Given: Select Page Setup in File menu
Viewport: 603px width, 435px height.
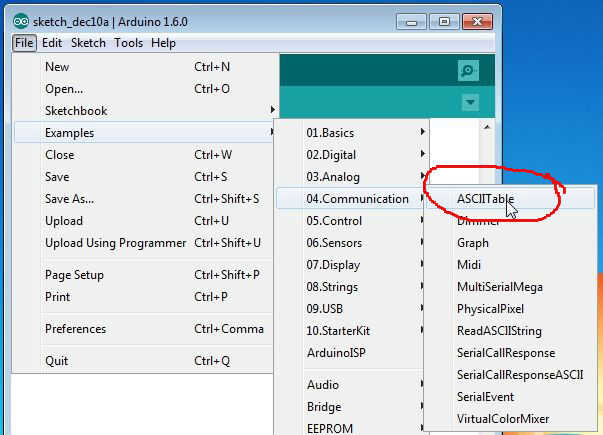Looking at the screenshot, I should (143, 275).
